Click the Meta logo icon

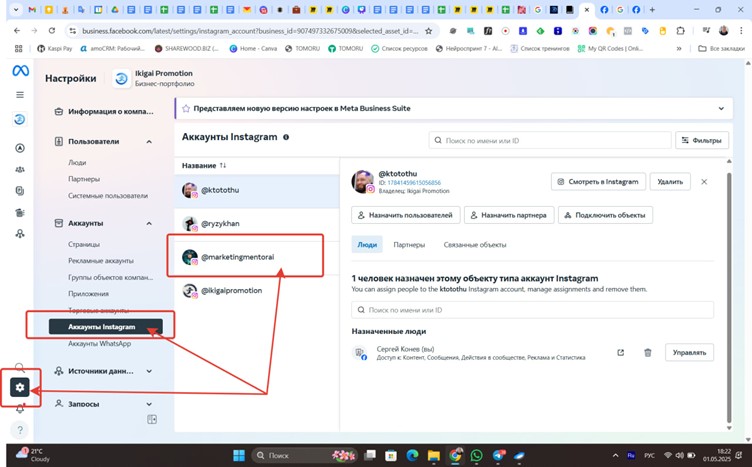point(20,71)
